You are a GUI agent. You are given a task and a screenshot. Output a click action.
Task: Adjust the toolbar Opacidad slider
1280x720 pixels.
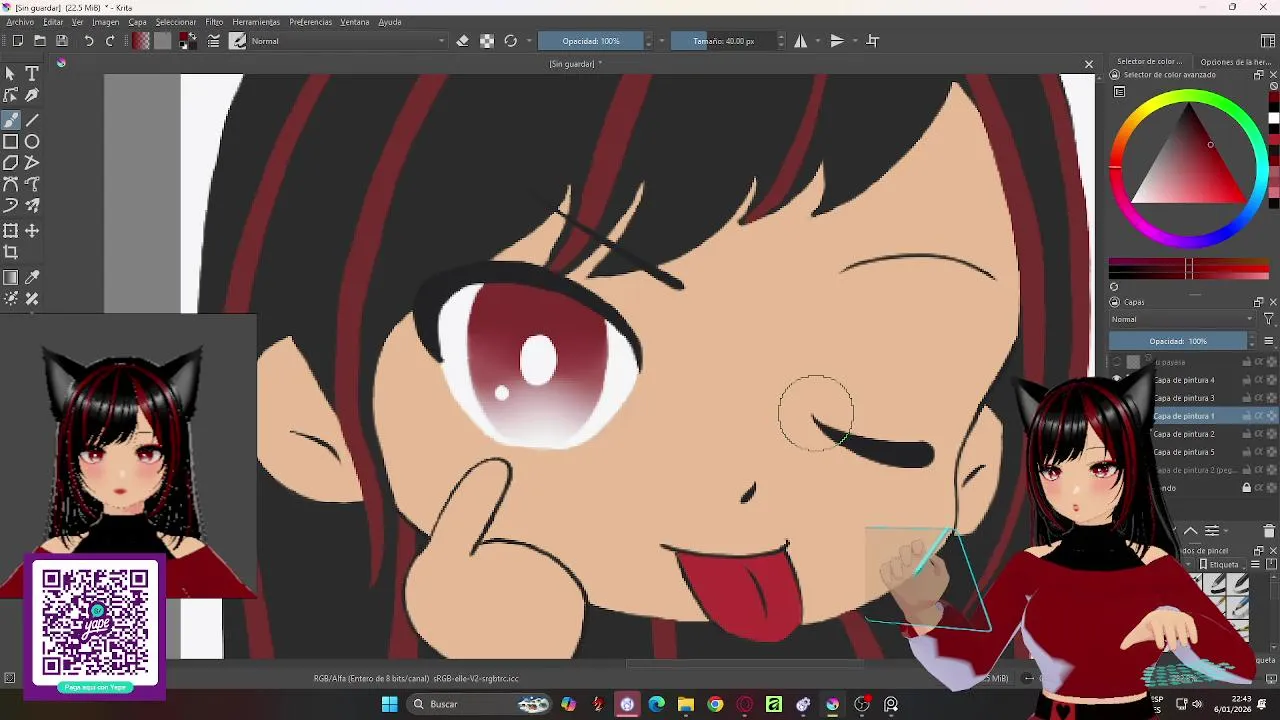(590, 41)
